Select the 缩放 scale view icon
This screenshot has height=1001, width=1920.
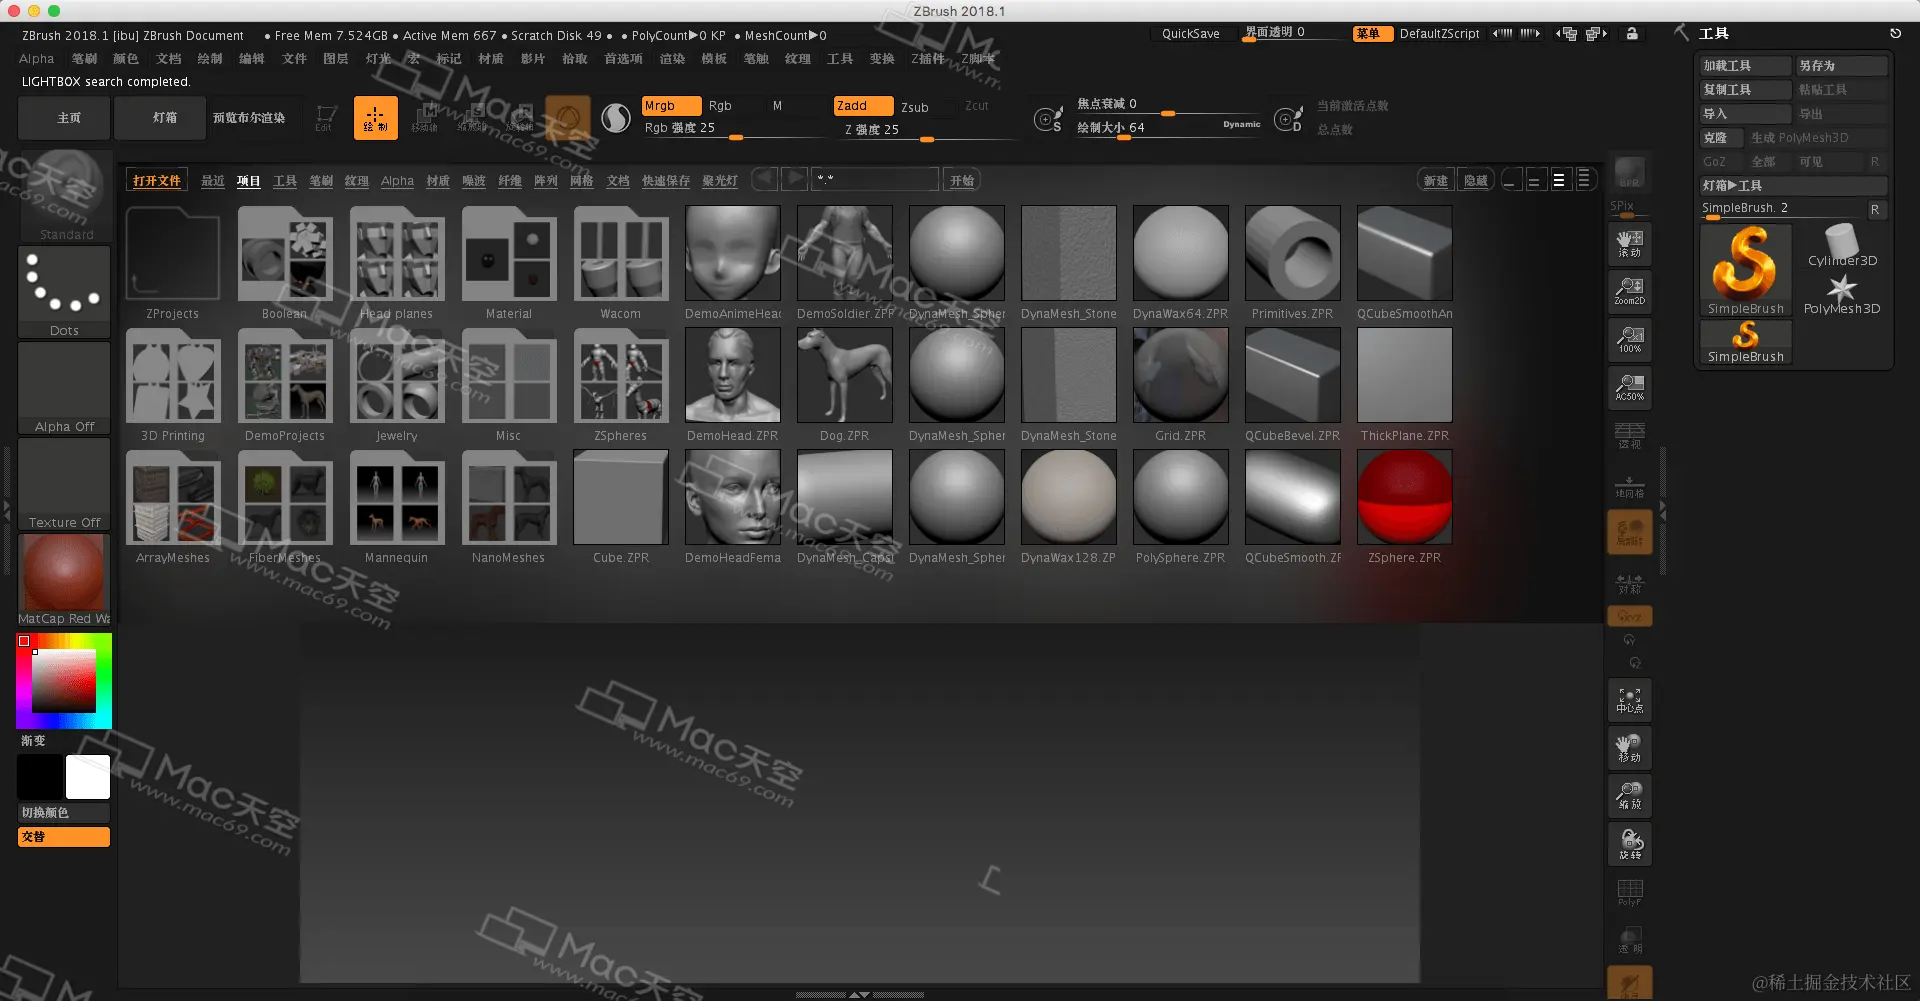(1630, 796)
